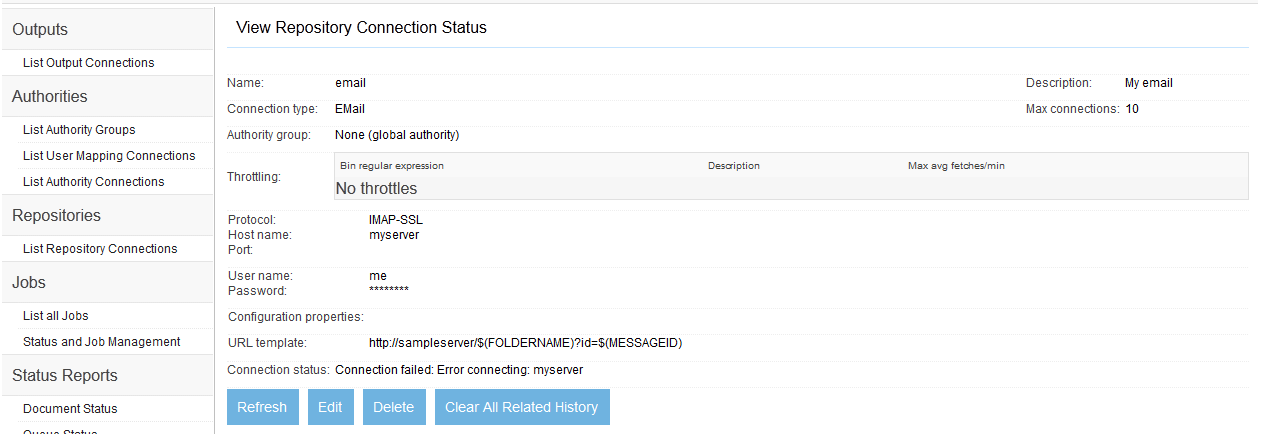Open List Authority Connections

pyautogui.click(x=93, y=182)
